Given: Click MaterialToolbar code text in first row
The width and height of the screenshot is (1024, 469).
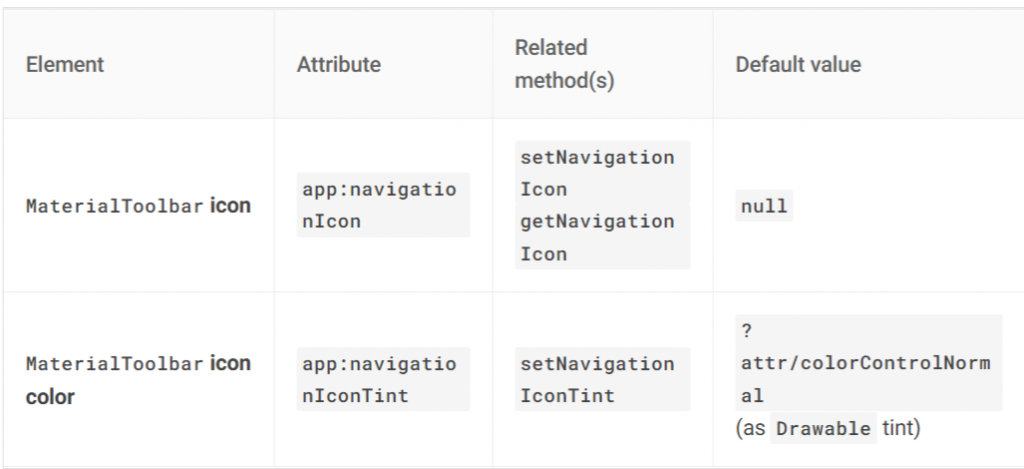Looking at the screenshot, I should 115,206.
